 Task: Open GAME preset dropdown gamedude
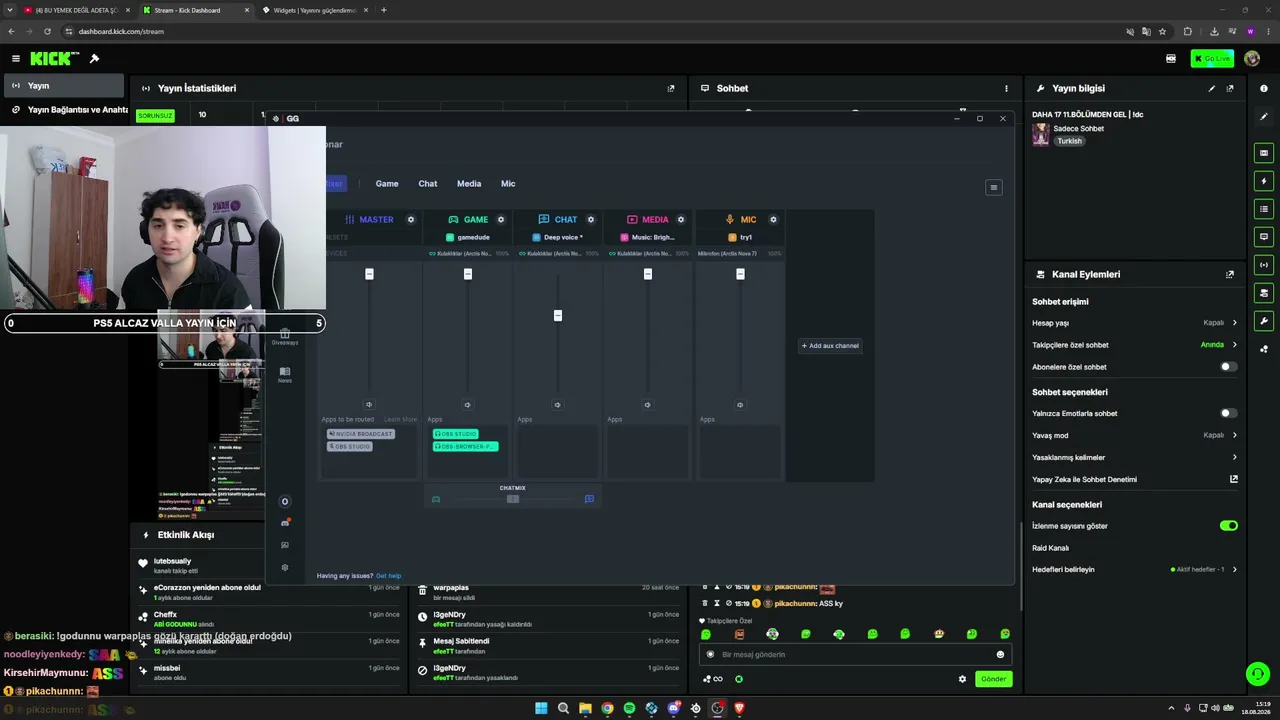468,237
